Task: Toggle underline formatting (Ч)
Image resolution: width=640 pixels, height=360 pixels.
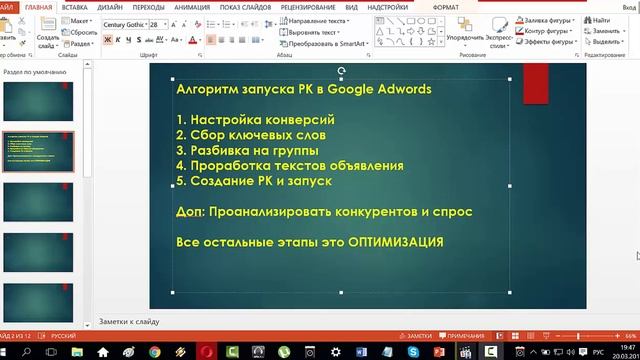Action: pos(129,40)
